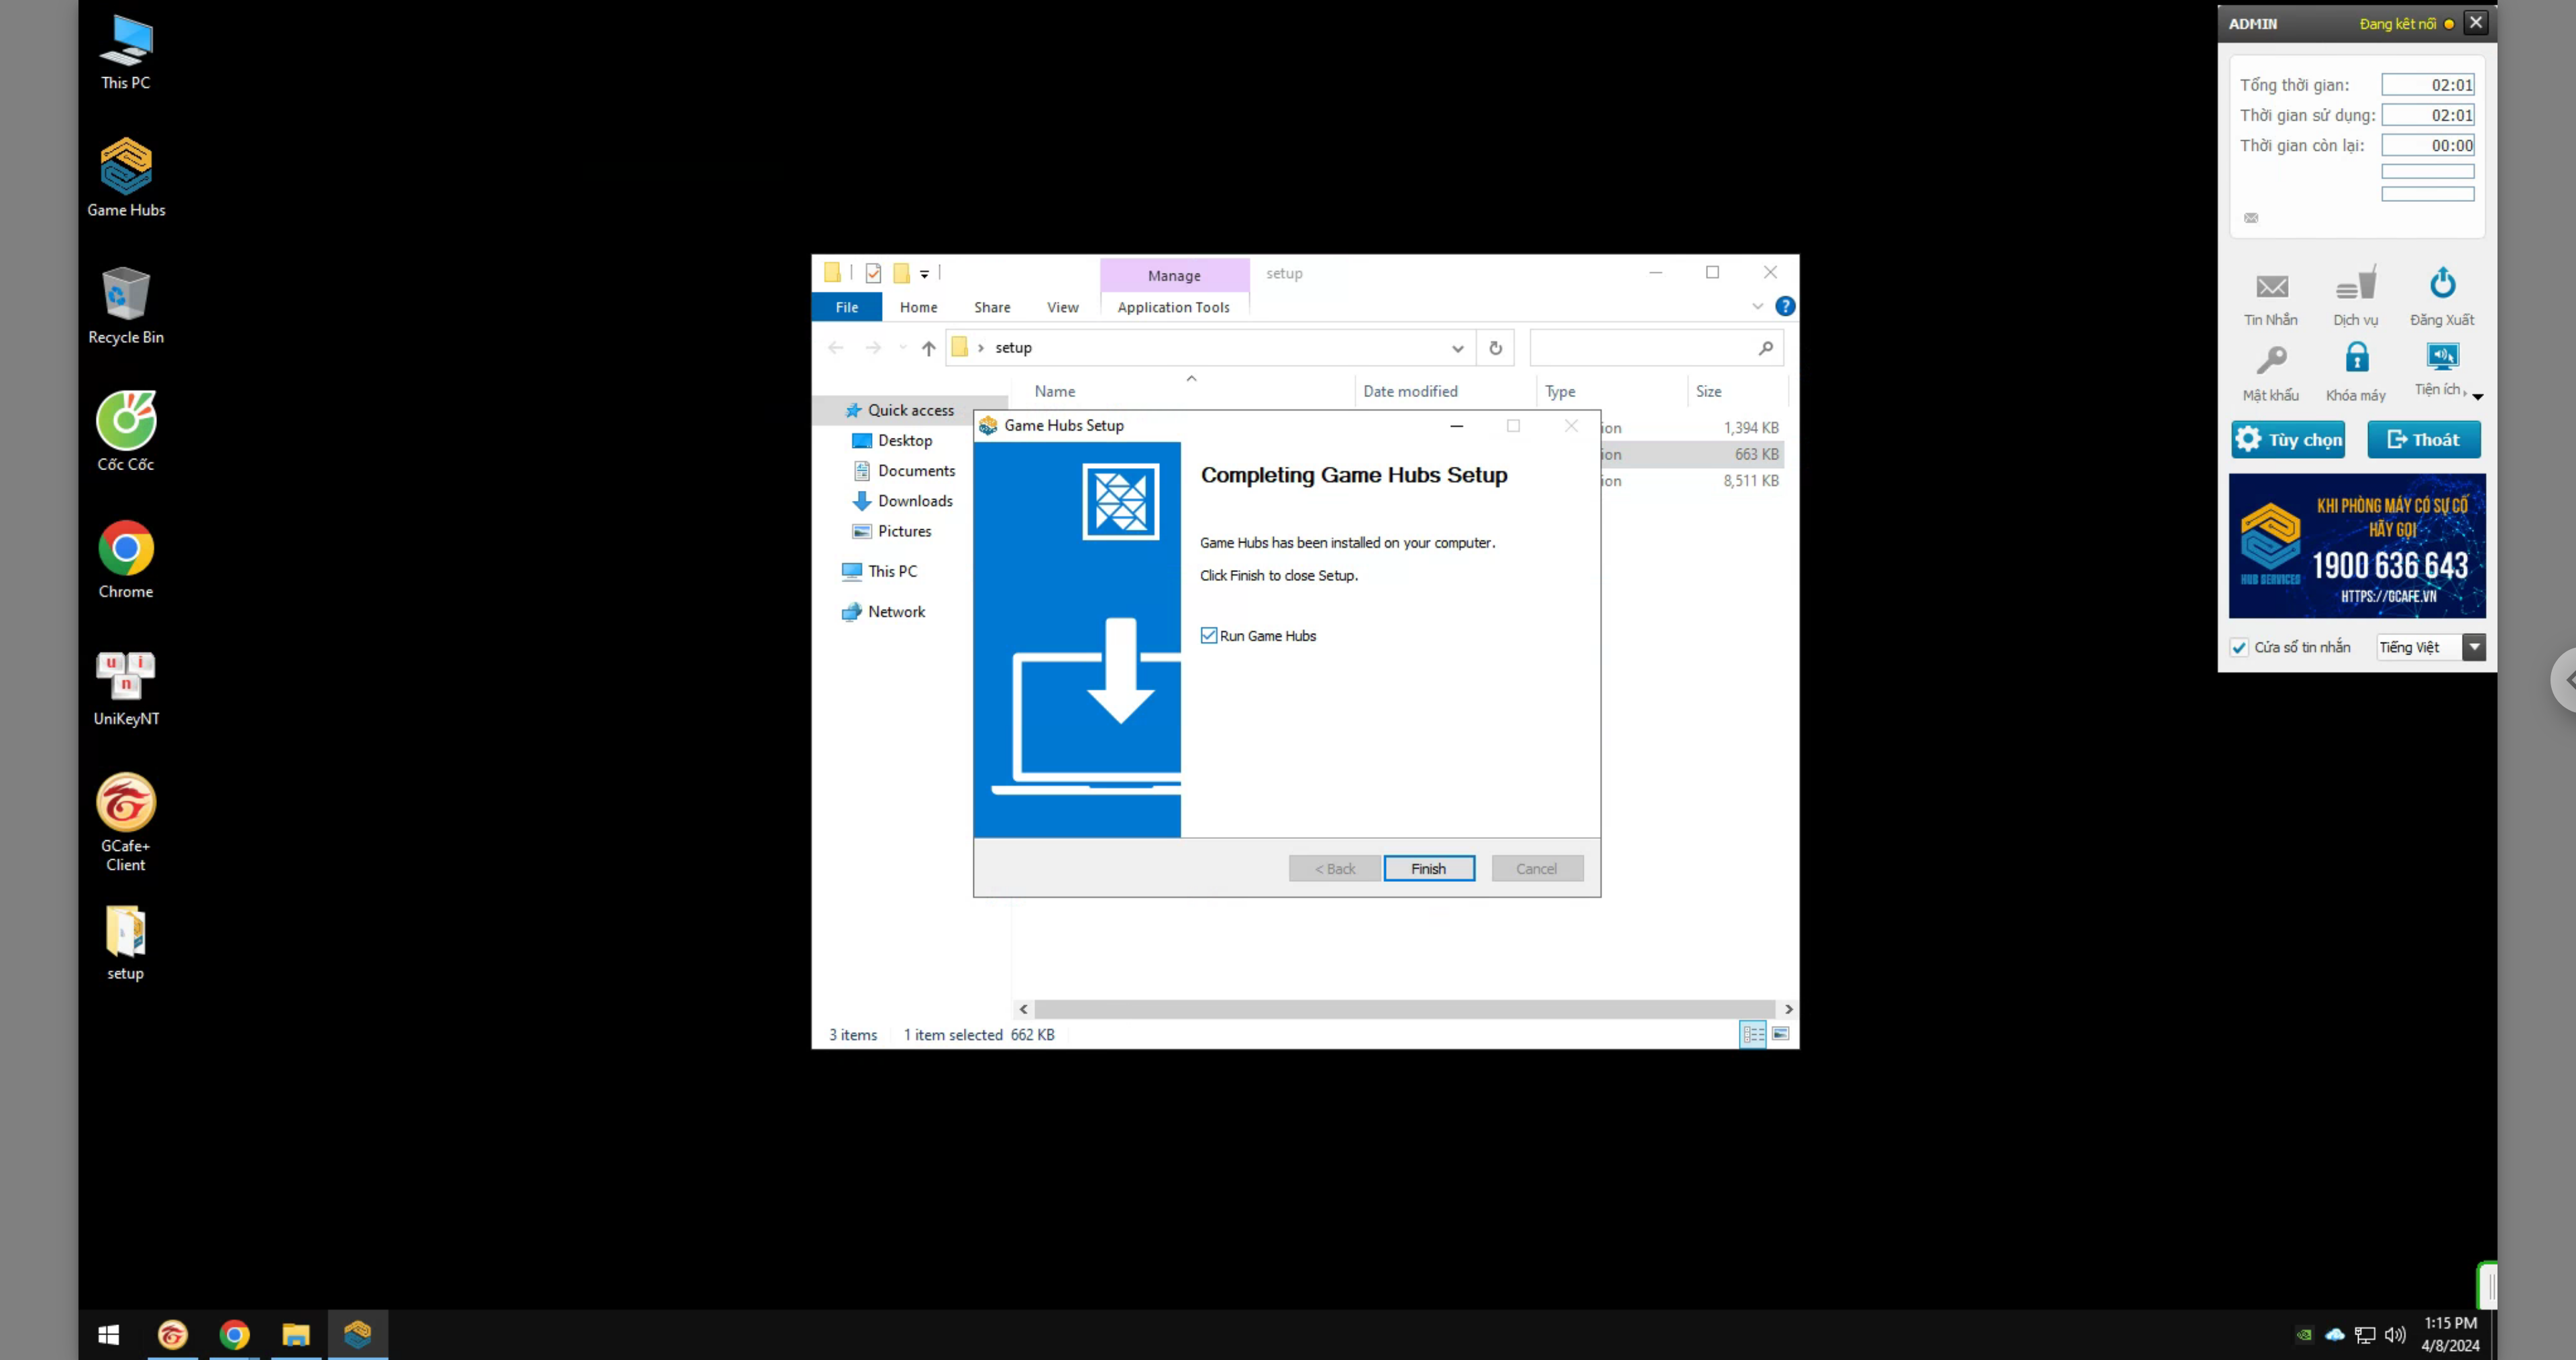Screen dimensions: 2576x1360
Task: Open the File tab in Explorer
Action: tap(847, 307)
